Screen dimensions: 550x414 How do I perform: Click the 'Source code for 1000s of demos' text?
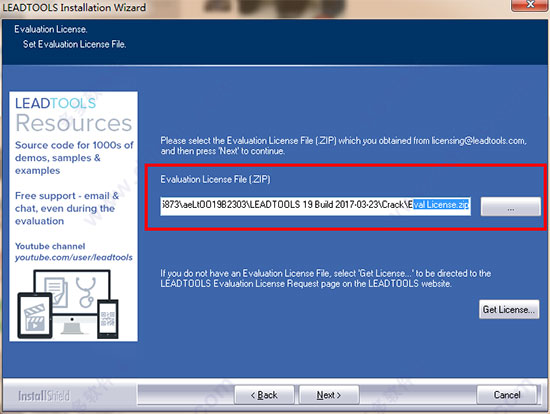[x=74, y=158]
